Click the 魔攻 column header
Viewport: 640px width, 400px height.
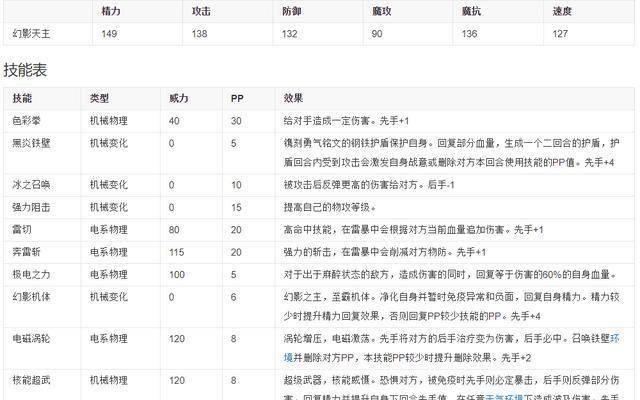[381, 11]
